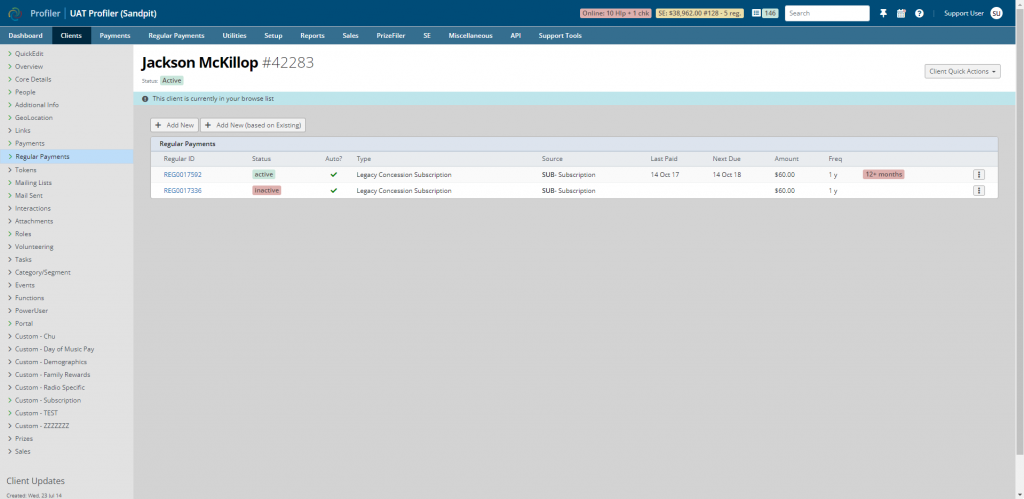Click Support User name in header
This screenshot has height=499, width=1024.
point(964,13)
